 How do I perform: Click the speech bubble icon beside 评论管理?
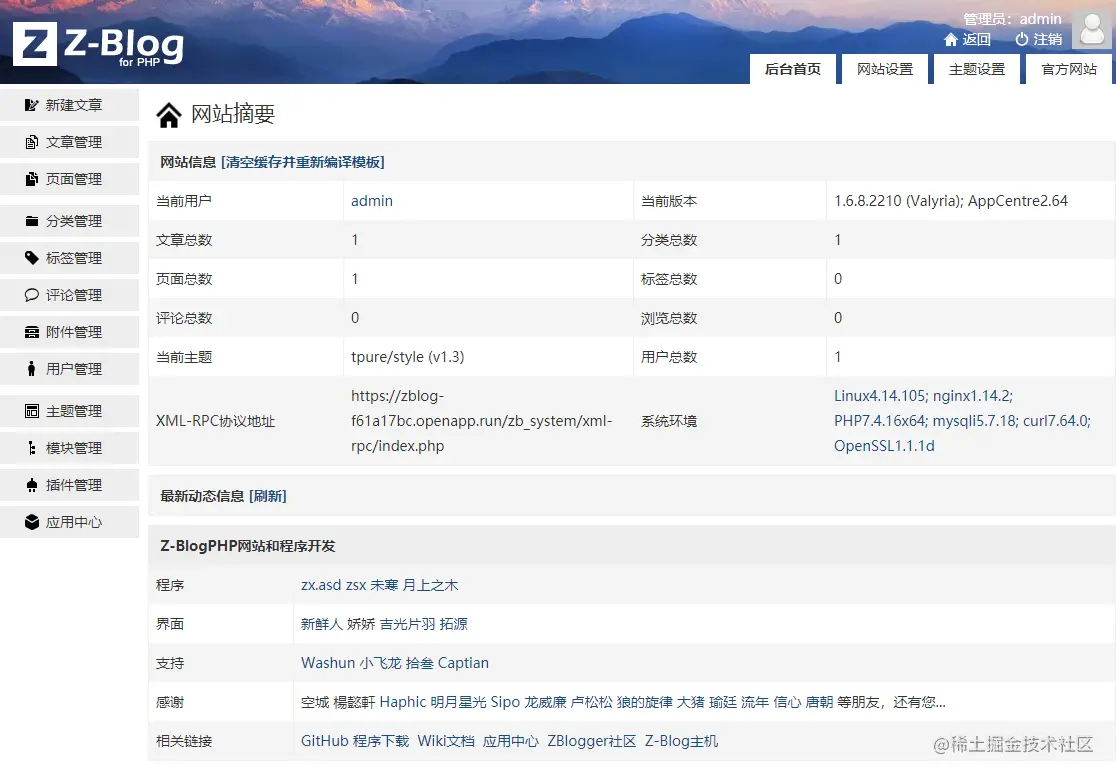pyautogui.click(x=31, y=295)
